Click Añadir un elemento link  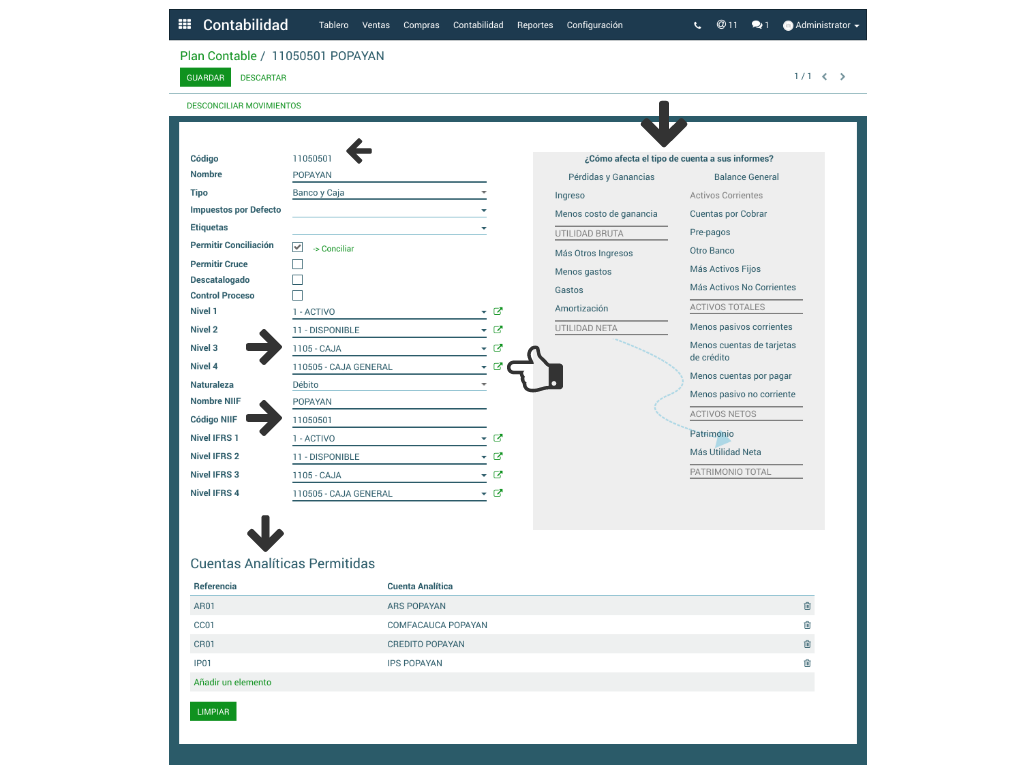(231, 682)
